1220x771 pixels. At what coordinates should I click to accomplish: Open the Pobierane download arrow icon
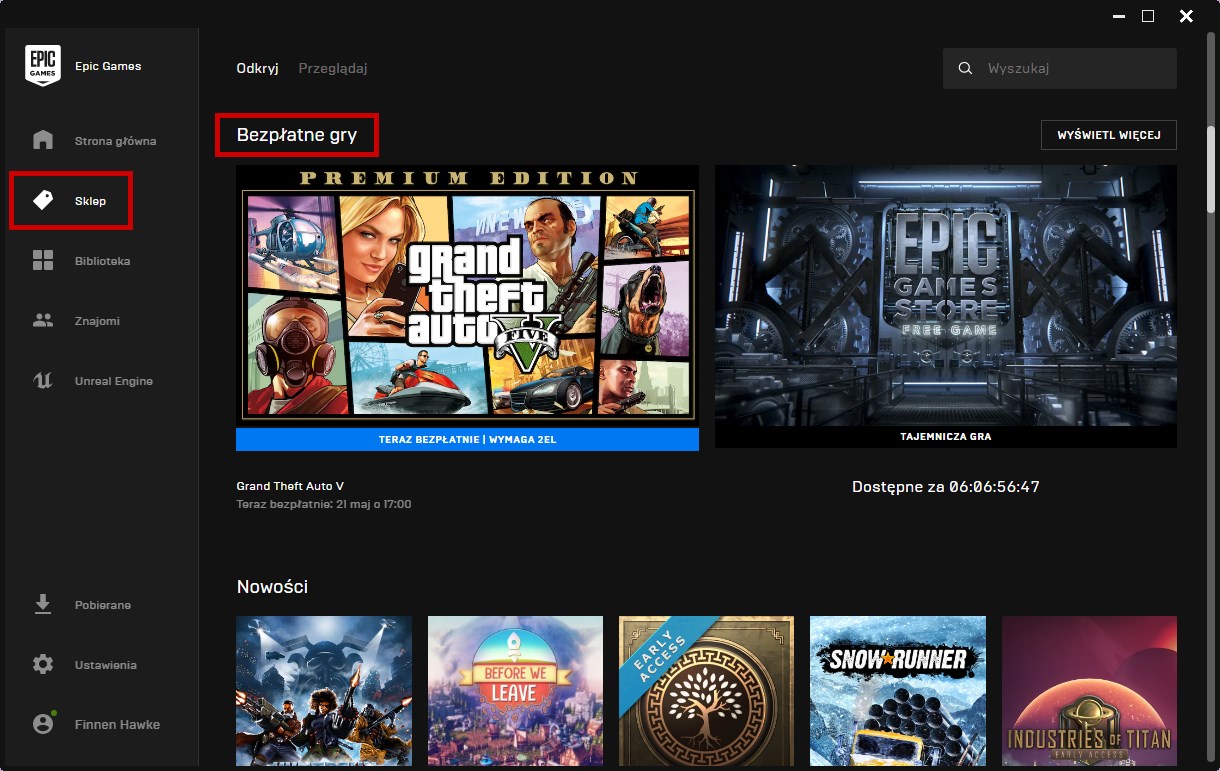click(x=43, y=605)
